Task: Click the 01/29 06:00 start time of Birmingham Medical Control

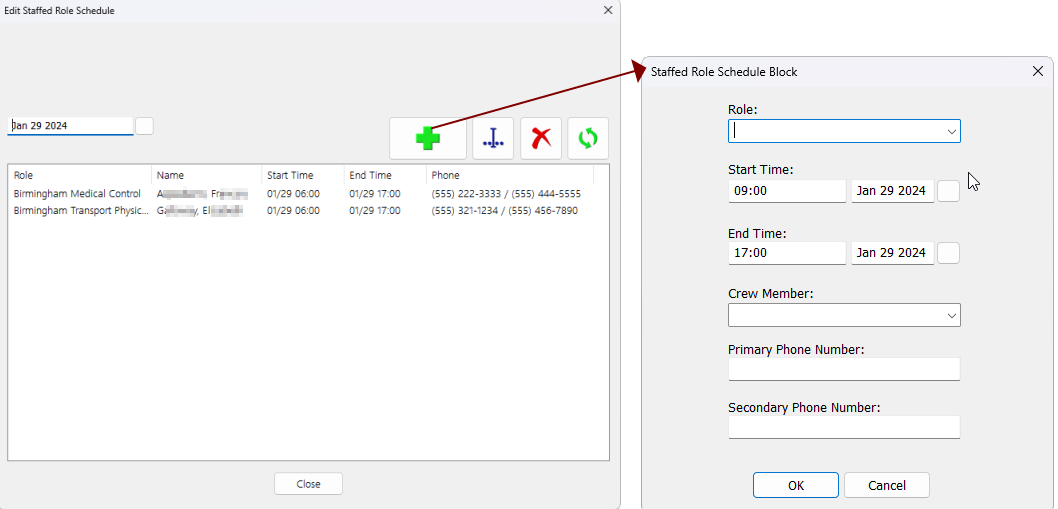Action: click(294, 194)
